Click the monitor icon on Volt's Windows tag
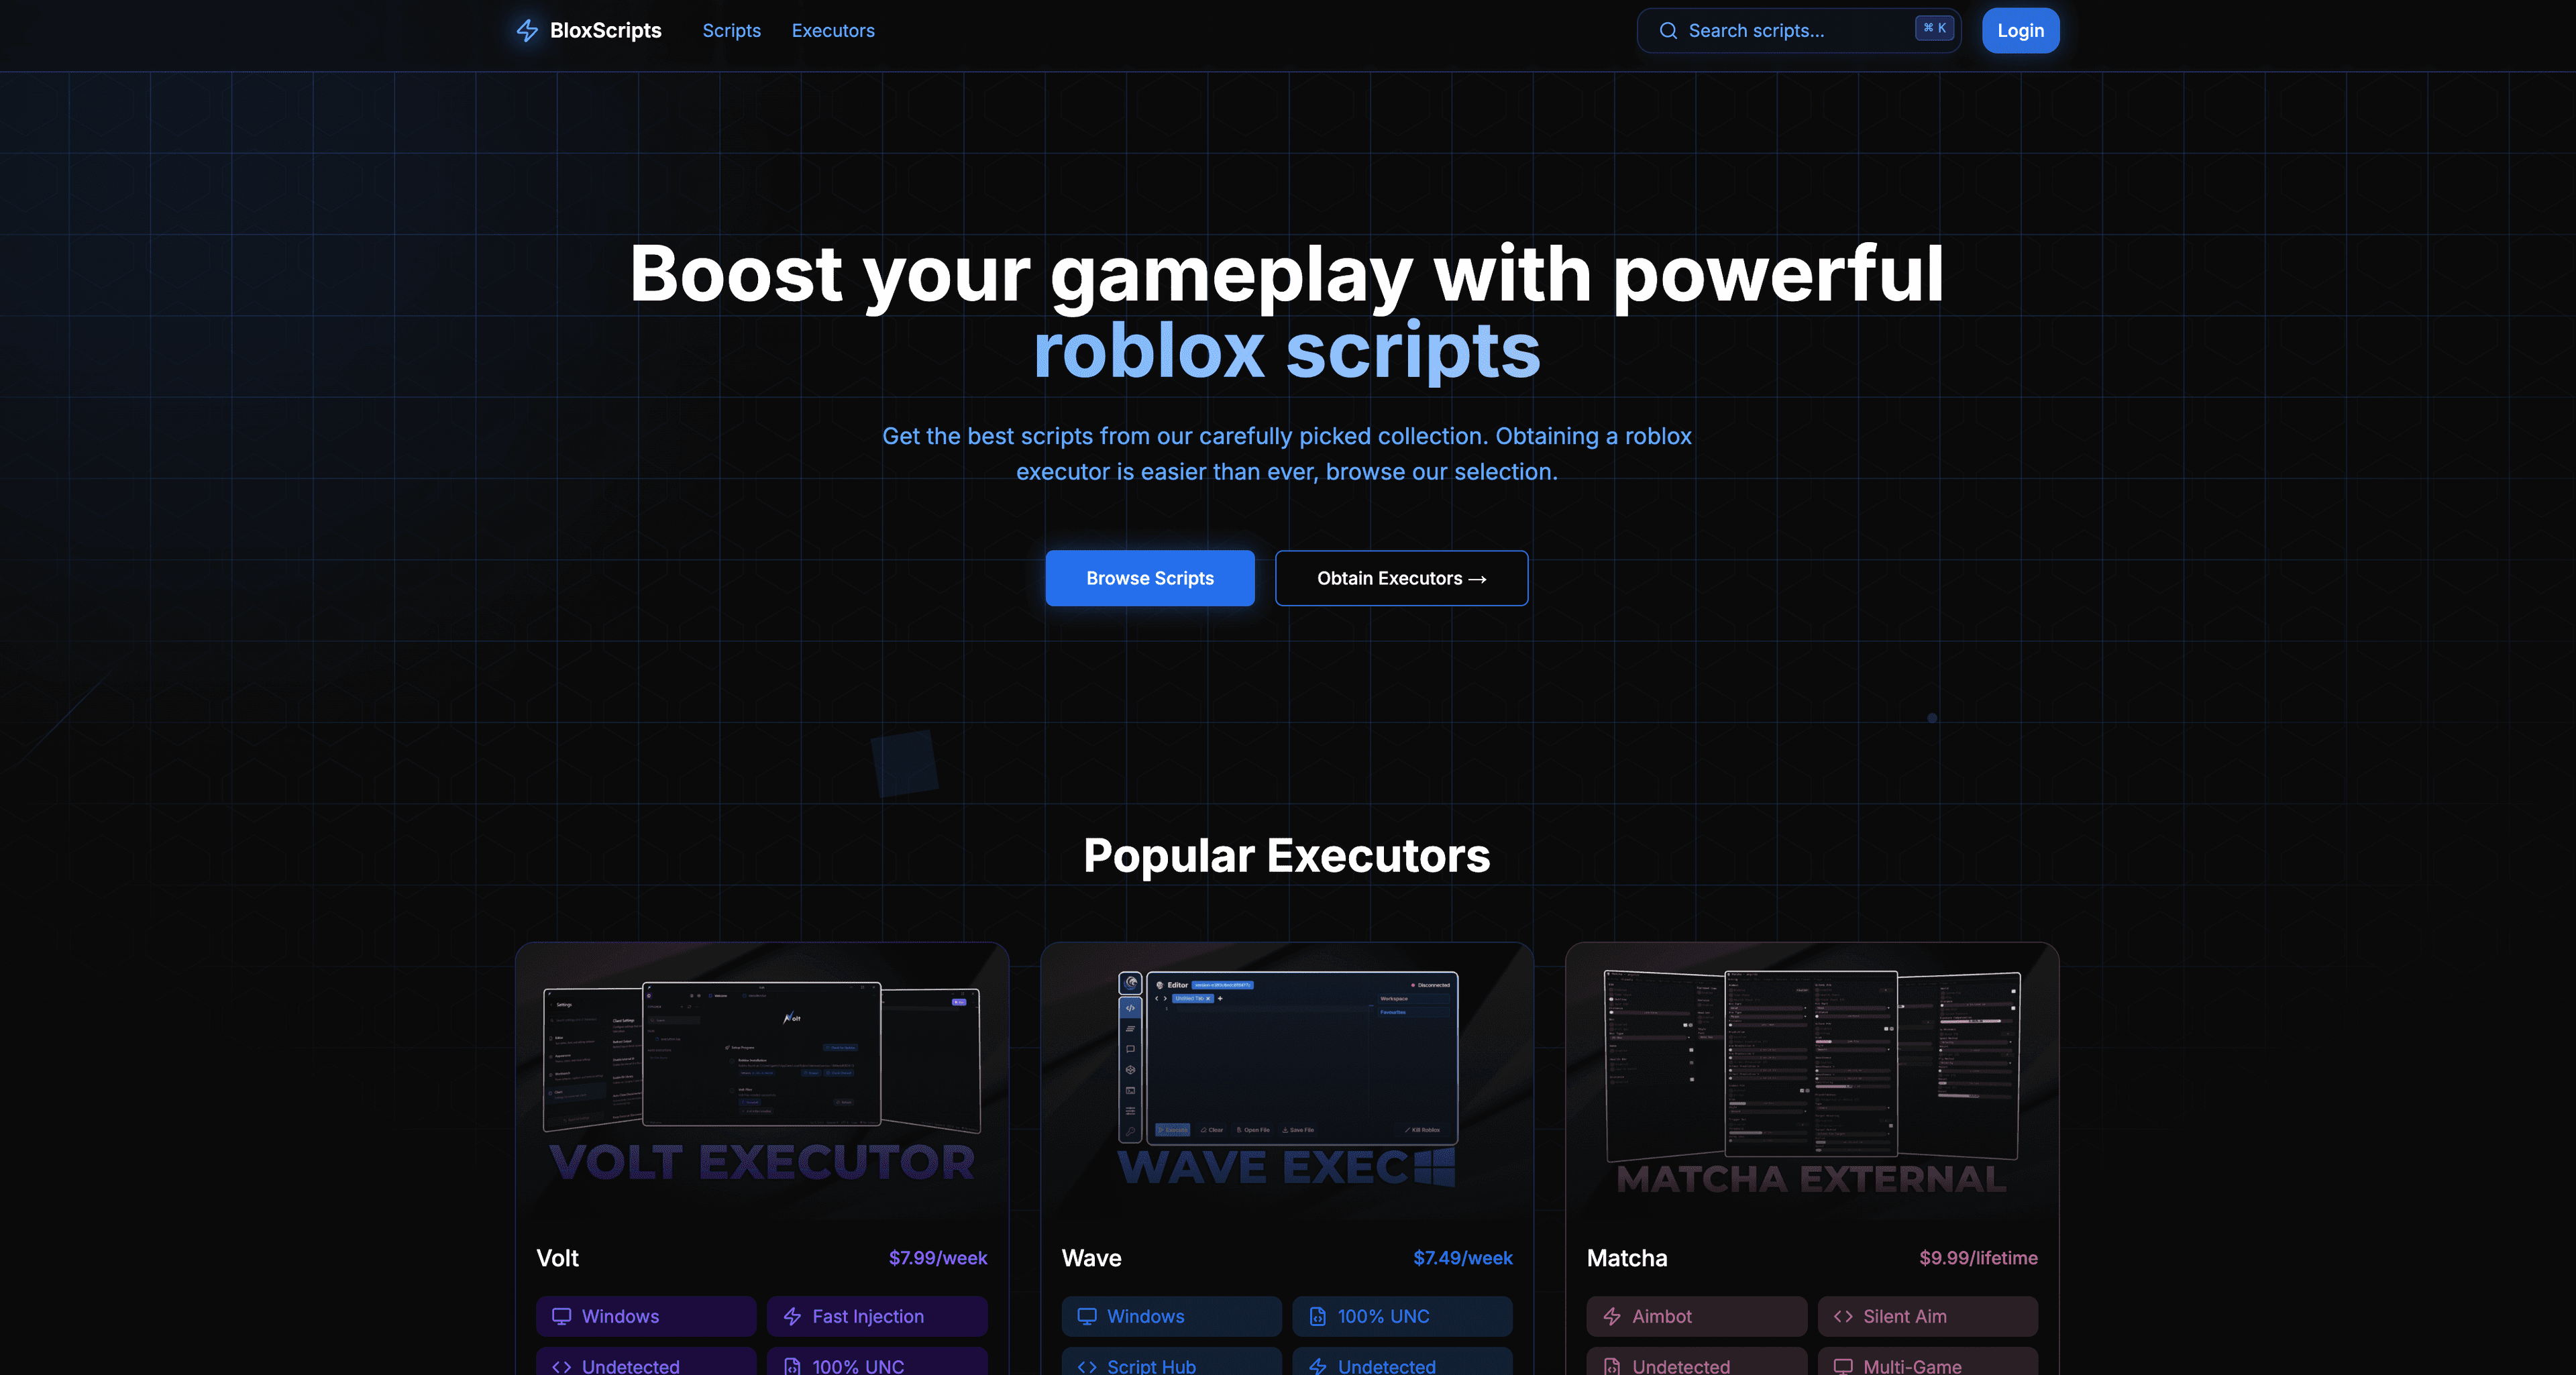The image size is (2576, 1375). click(x=562, y=1316)
